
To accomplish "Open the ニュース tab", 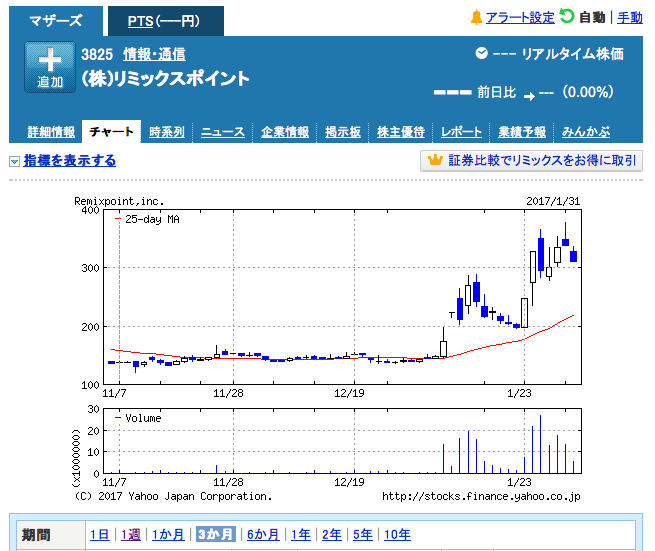I will click(x=223, y=132).
